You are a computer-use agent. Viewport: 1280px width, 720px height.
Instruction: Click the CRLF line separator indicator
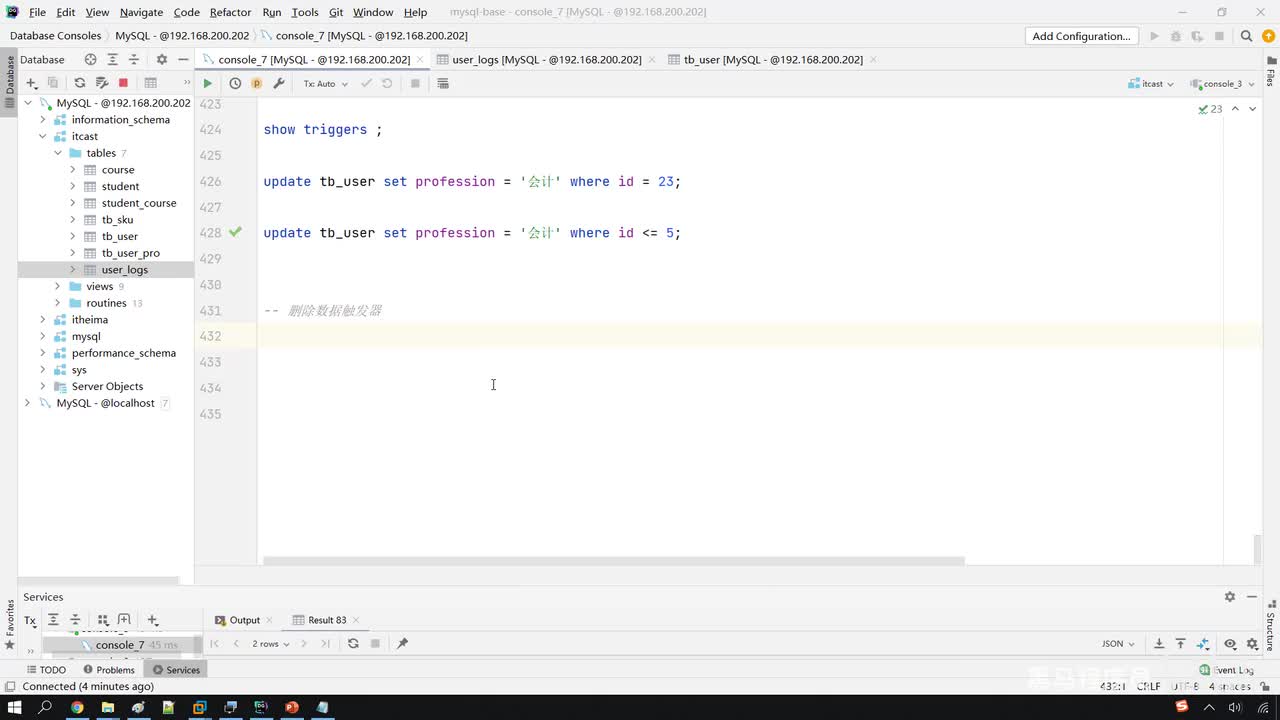point(1148,686)
